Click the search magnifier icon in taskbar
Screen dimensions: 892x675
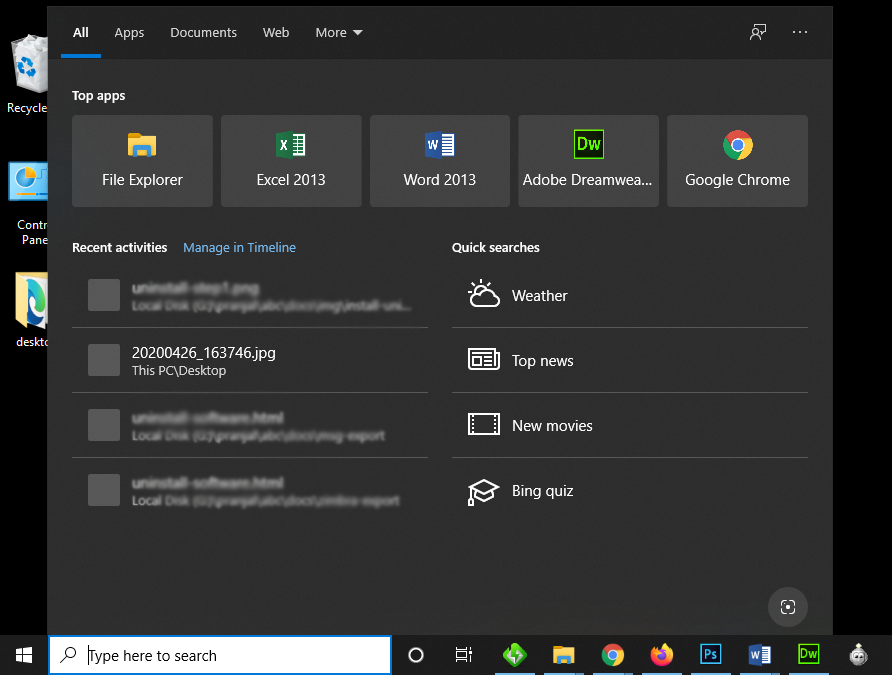click(68, 655)
